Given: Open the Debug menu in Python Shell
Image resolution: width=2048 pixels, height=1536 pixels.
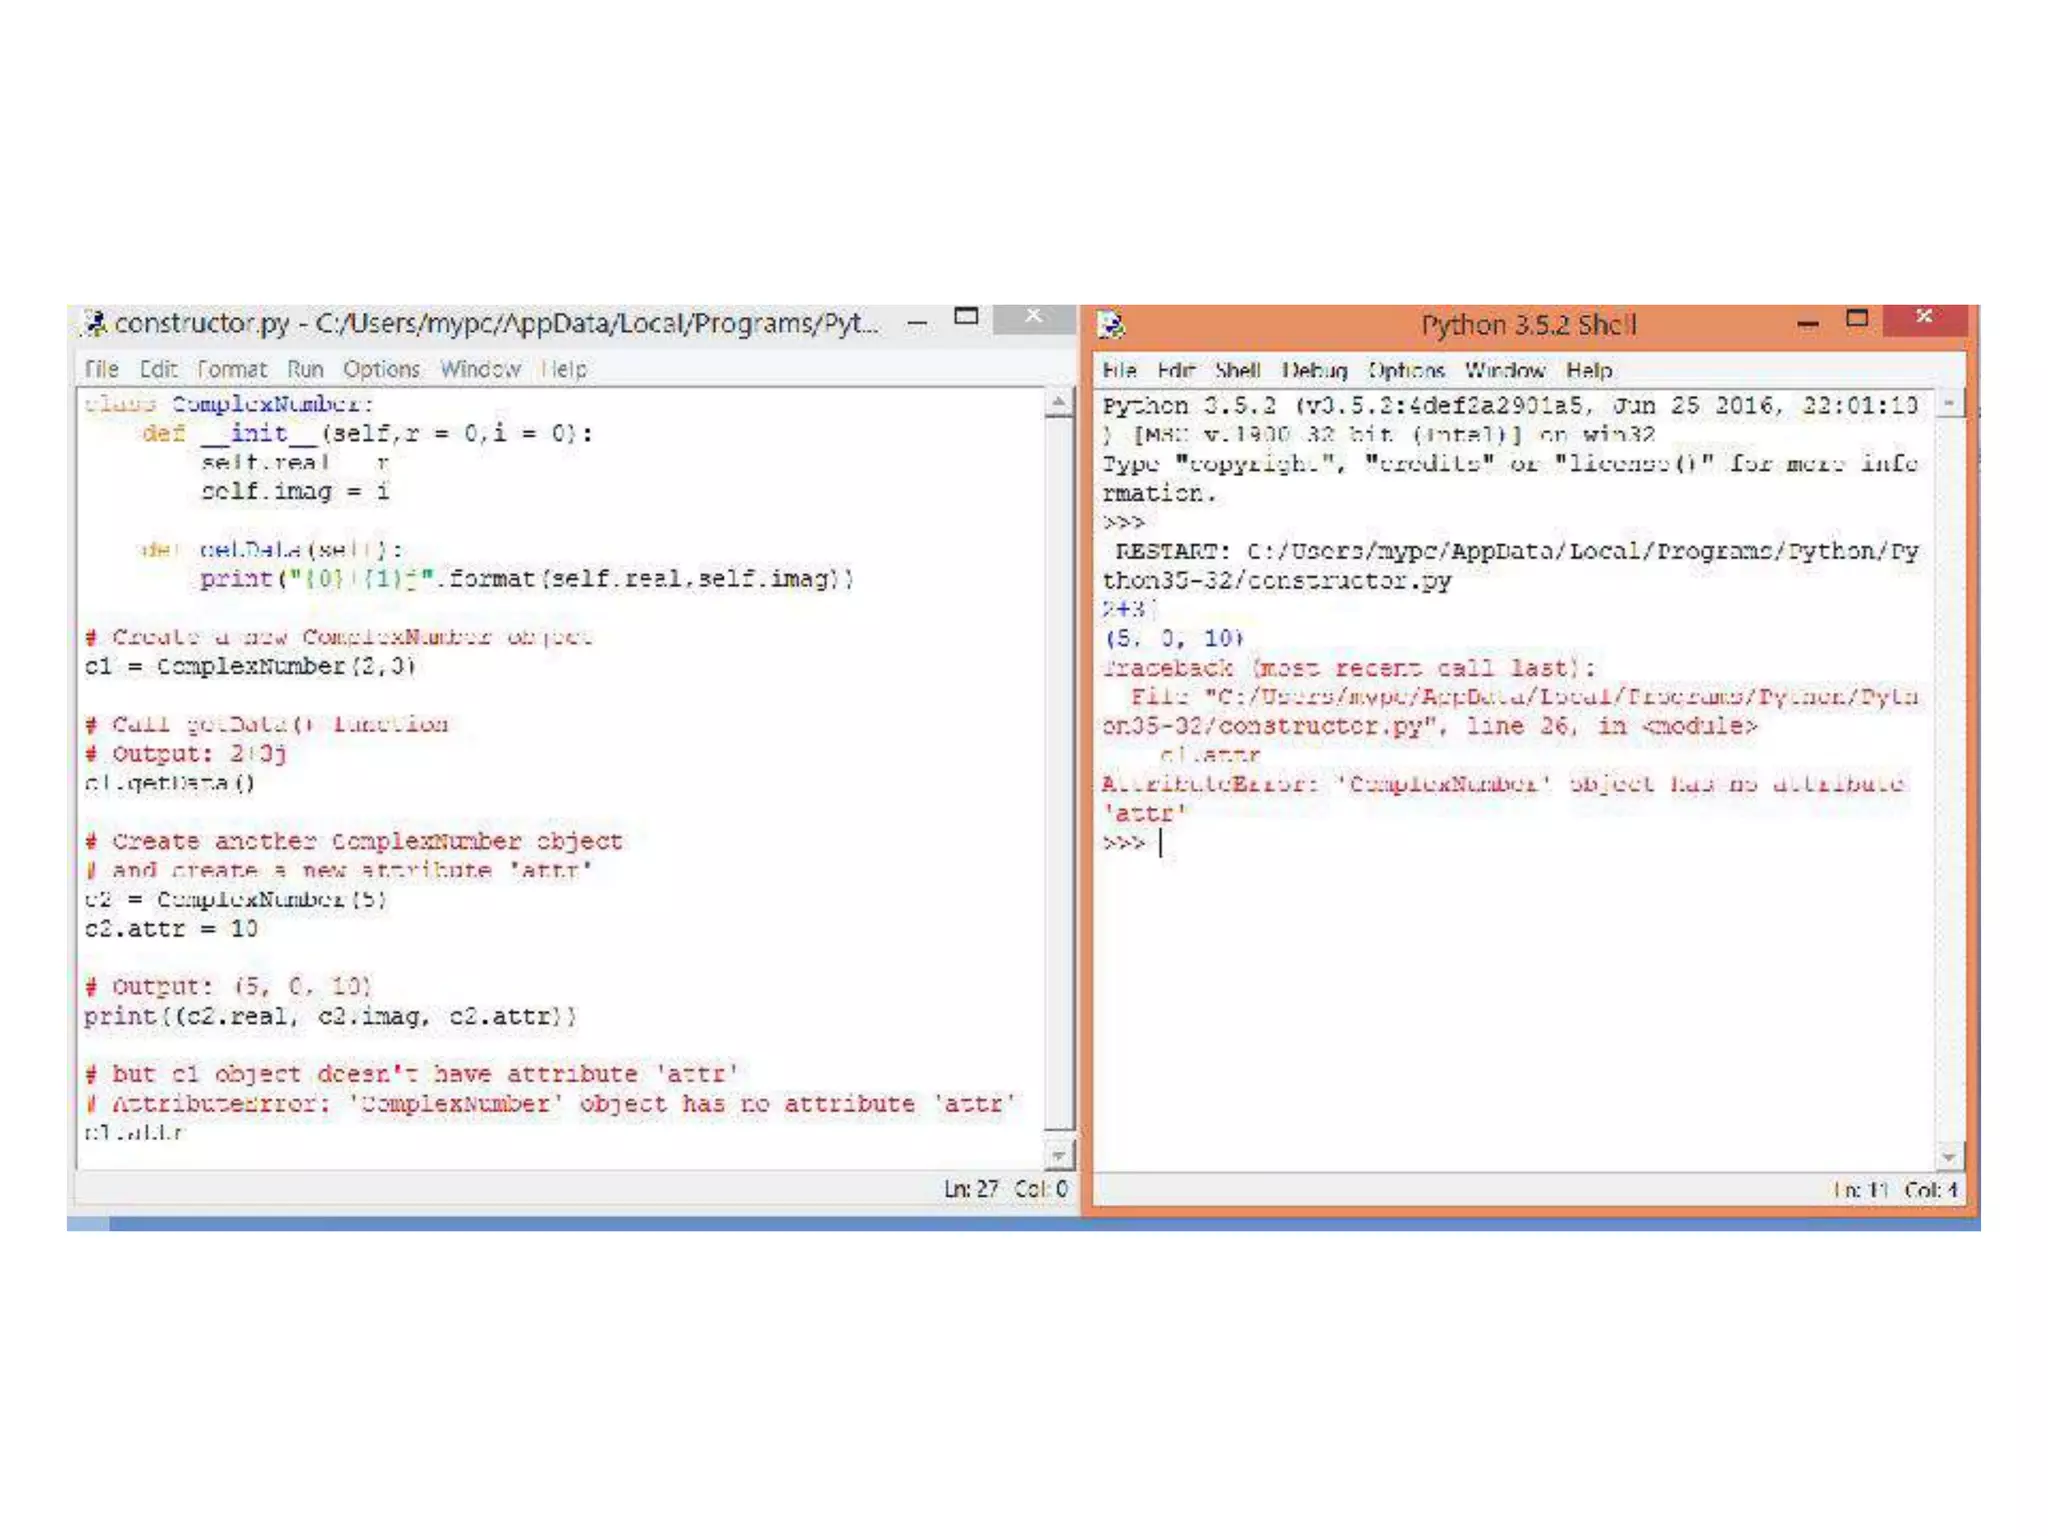Looking at the screenshot, I should tap(1315, 371).
